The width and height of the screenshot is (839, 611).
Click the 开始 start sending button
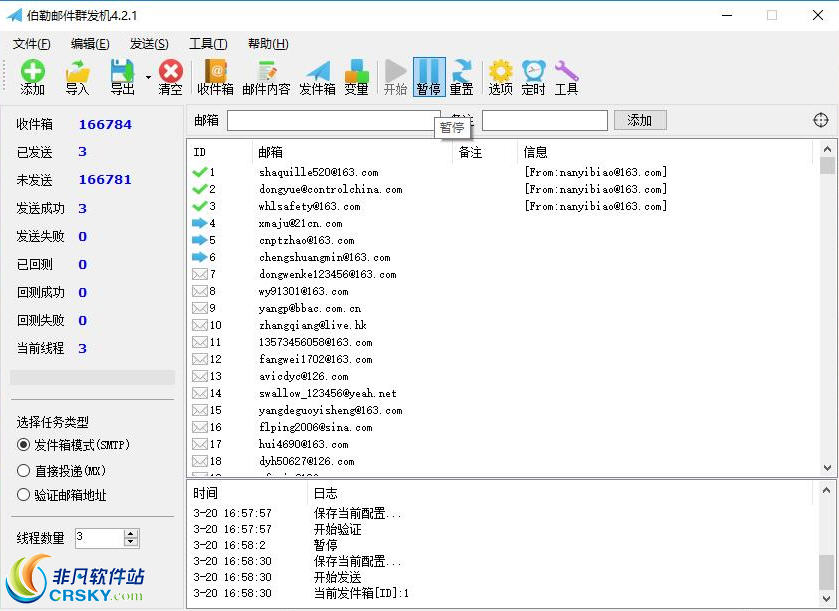395,75
